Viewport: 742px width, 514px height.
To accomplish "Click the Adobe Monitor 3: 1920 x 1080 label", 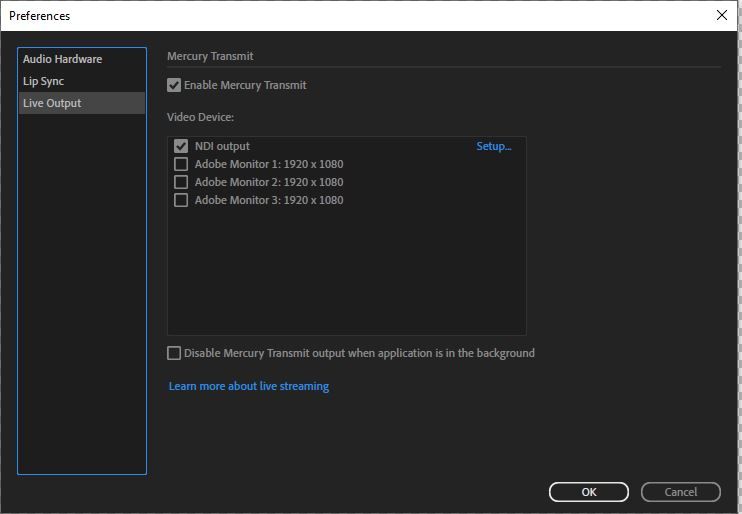I will click(x=268, y=200).
